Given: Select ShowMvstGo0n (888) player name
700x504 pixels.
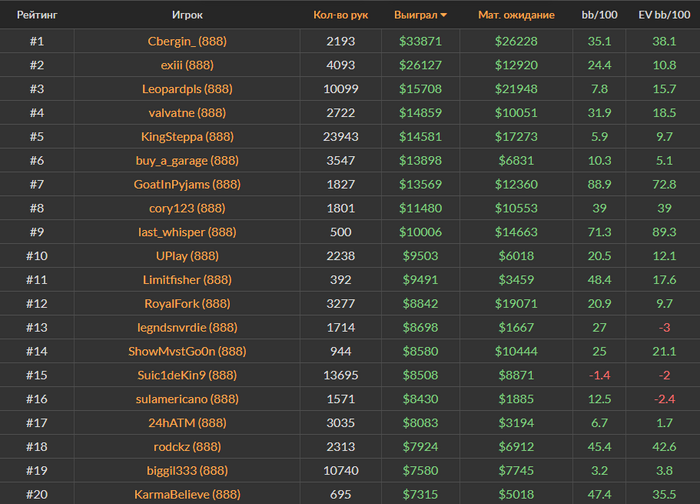Looking at the screenshot, I should coord(187,351).
